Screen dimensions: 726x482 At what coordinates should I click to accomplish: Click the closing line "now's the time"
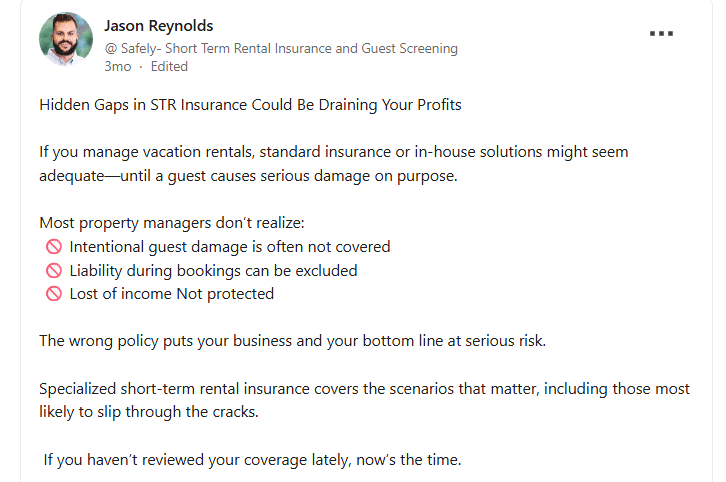(252, 460)
